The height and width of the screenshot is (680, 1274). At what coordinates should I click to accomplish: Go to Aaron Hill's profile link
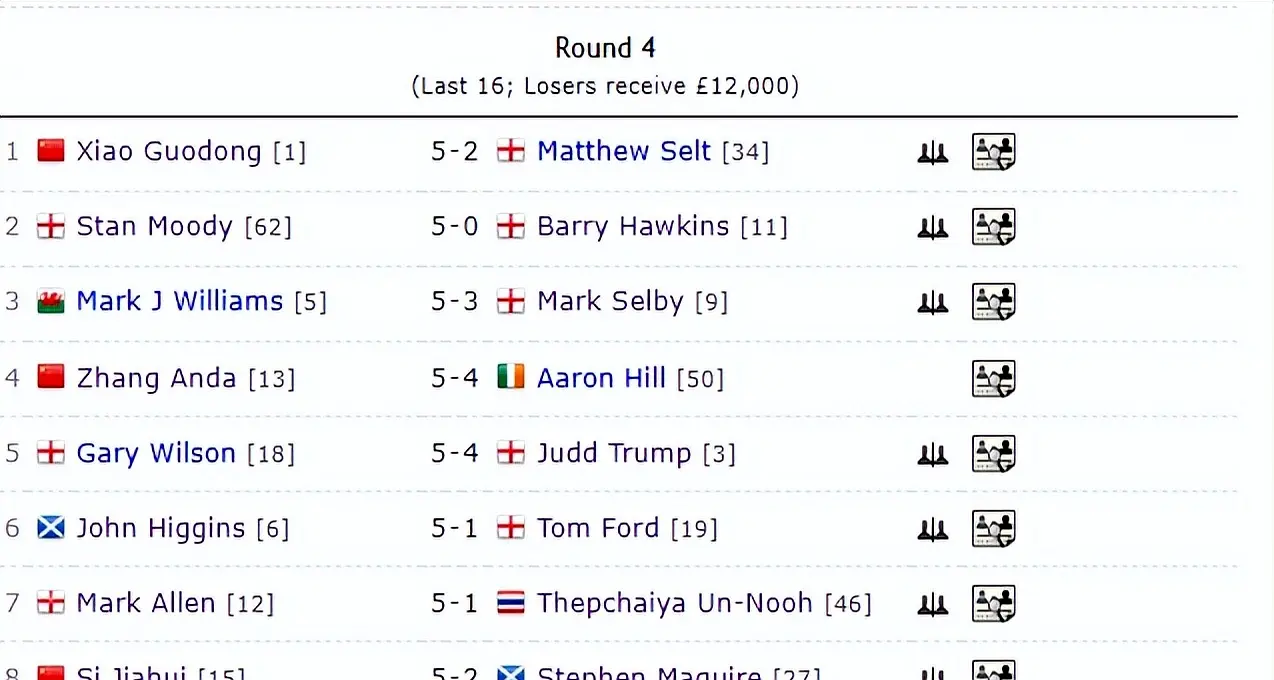(601, 378)
